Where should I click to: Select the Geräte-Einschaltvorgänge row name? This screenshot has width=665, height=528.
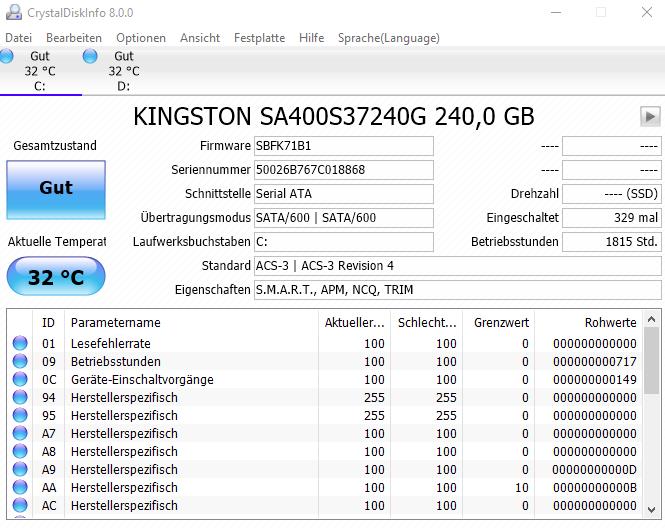point(142,379)
